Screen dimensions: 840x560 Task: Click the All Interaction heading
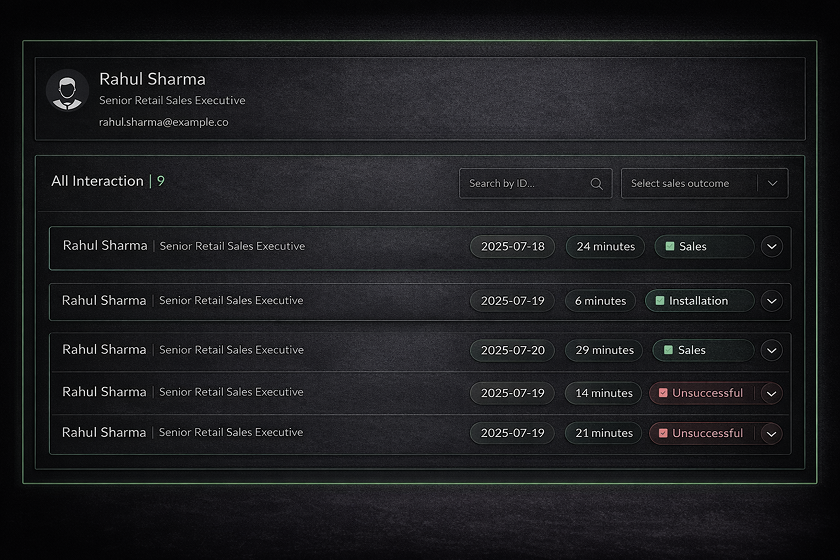coord(97,181)
